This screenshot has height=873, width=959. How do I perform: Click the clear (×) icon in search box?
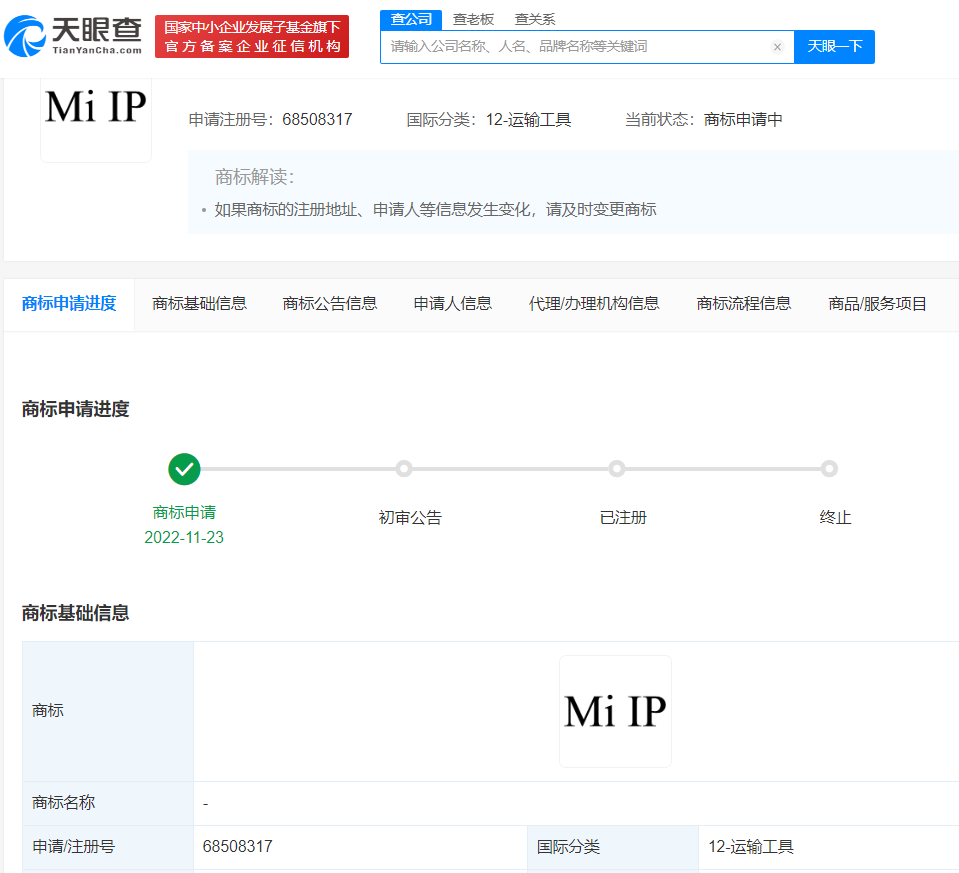[778, 47]
